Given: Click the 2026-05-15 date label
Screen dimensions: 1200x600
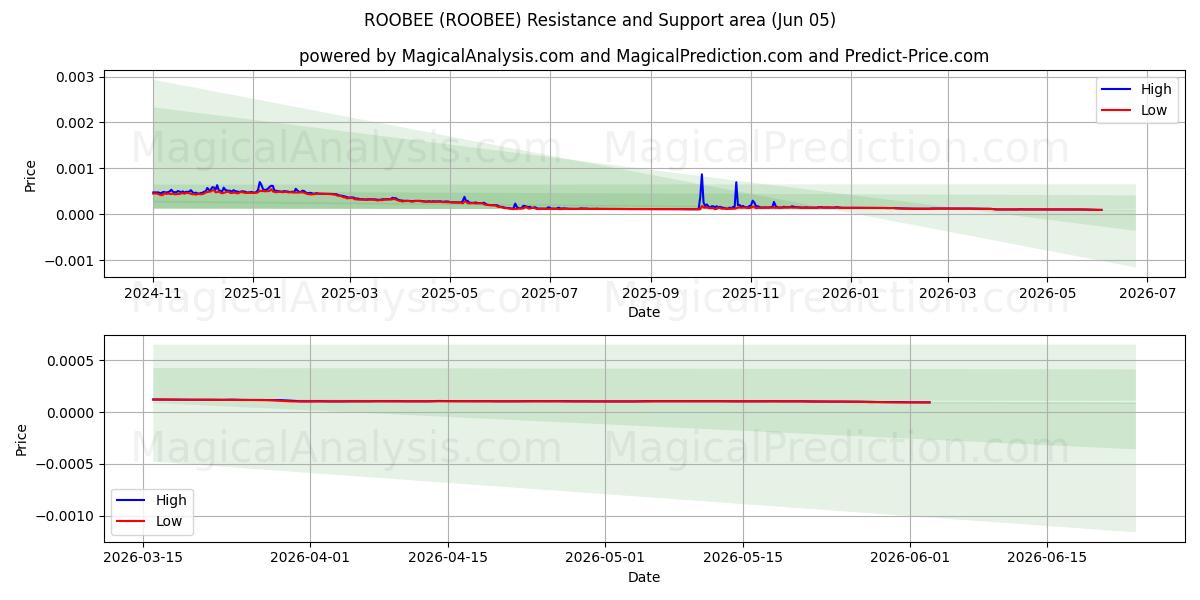Looking at the screenshot, I should 743,559.
